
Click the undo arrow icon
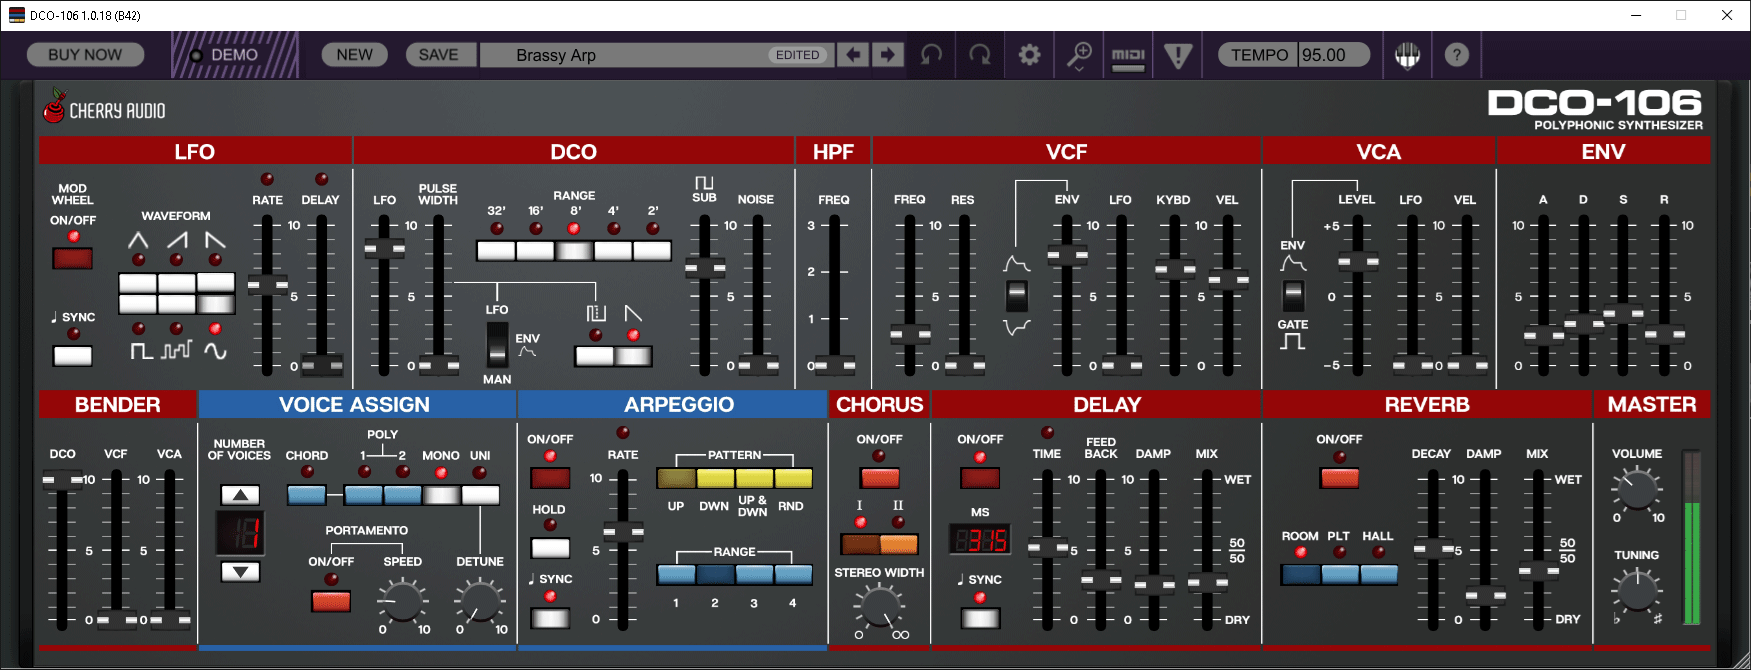pos(931,55)
